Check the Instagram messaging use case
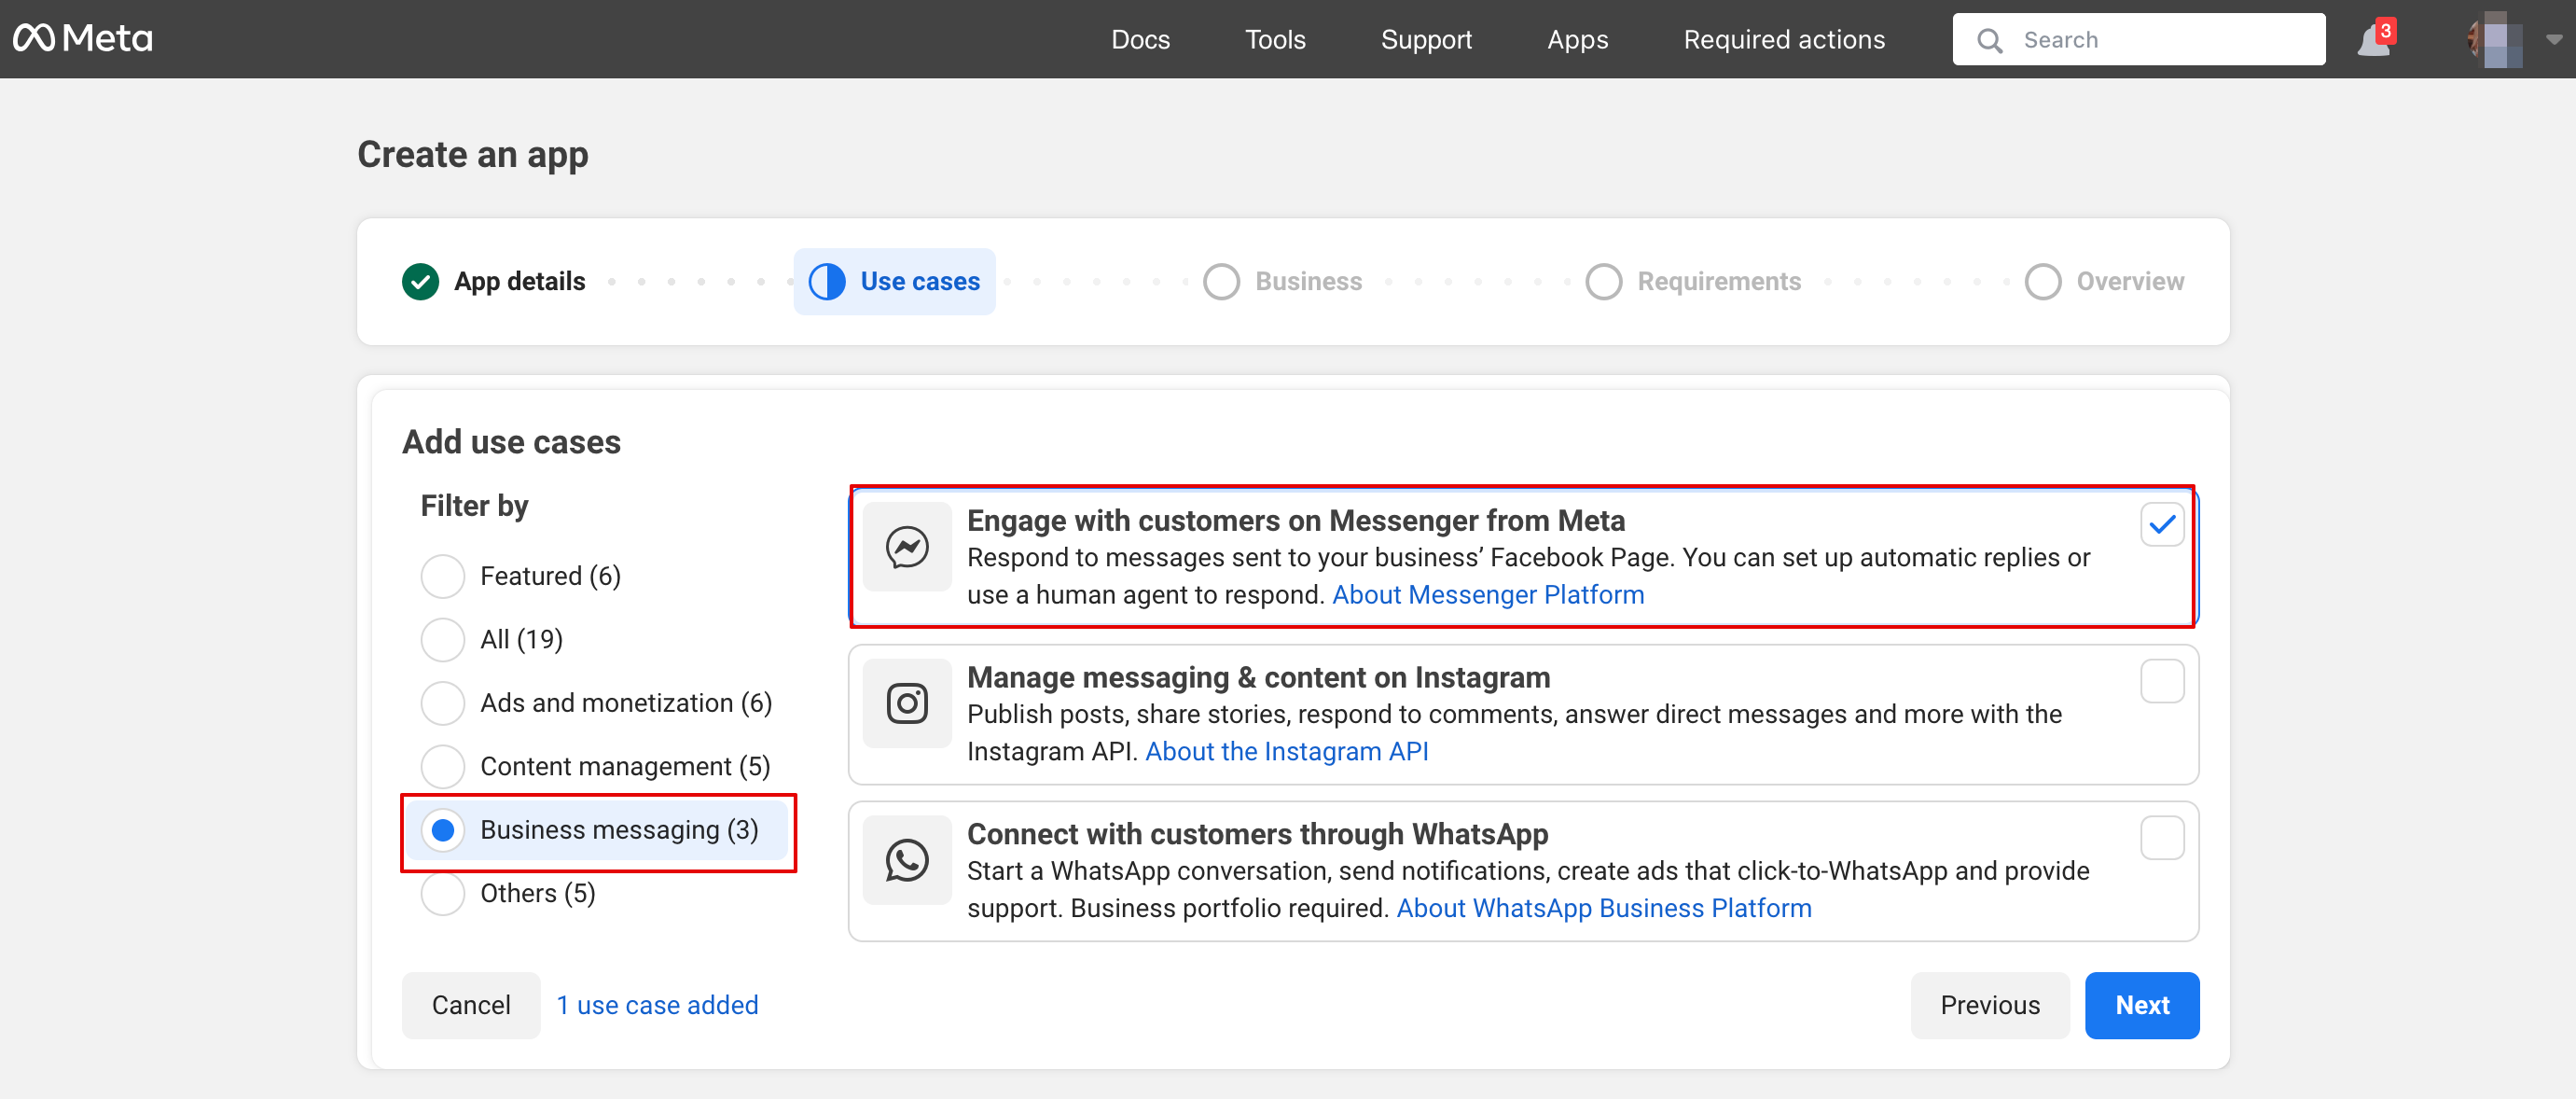 click(2162, 681)
